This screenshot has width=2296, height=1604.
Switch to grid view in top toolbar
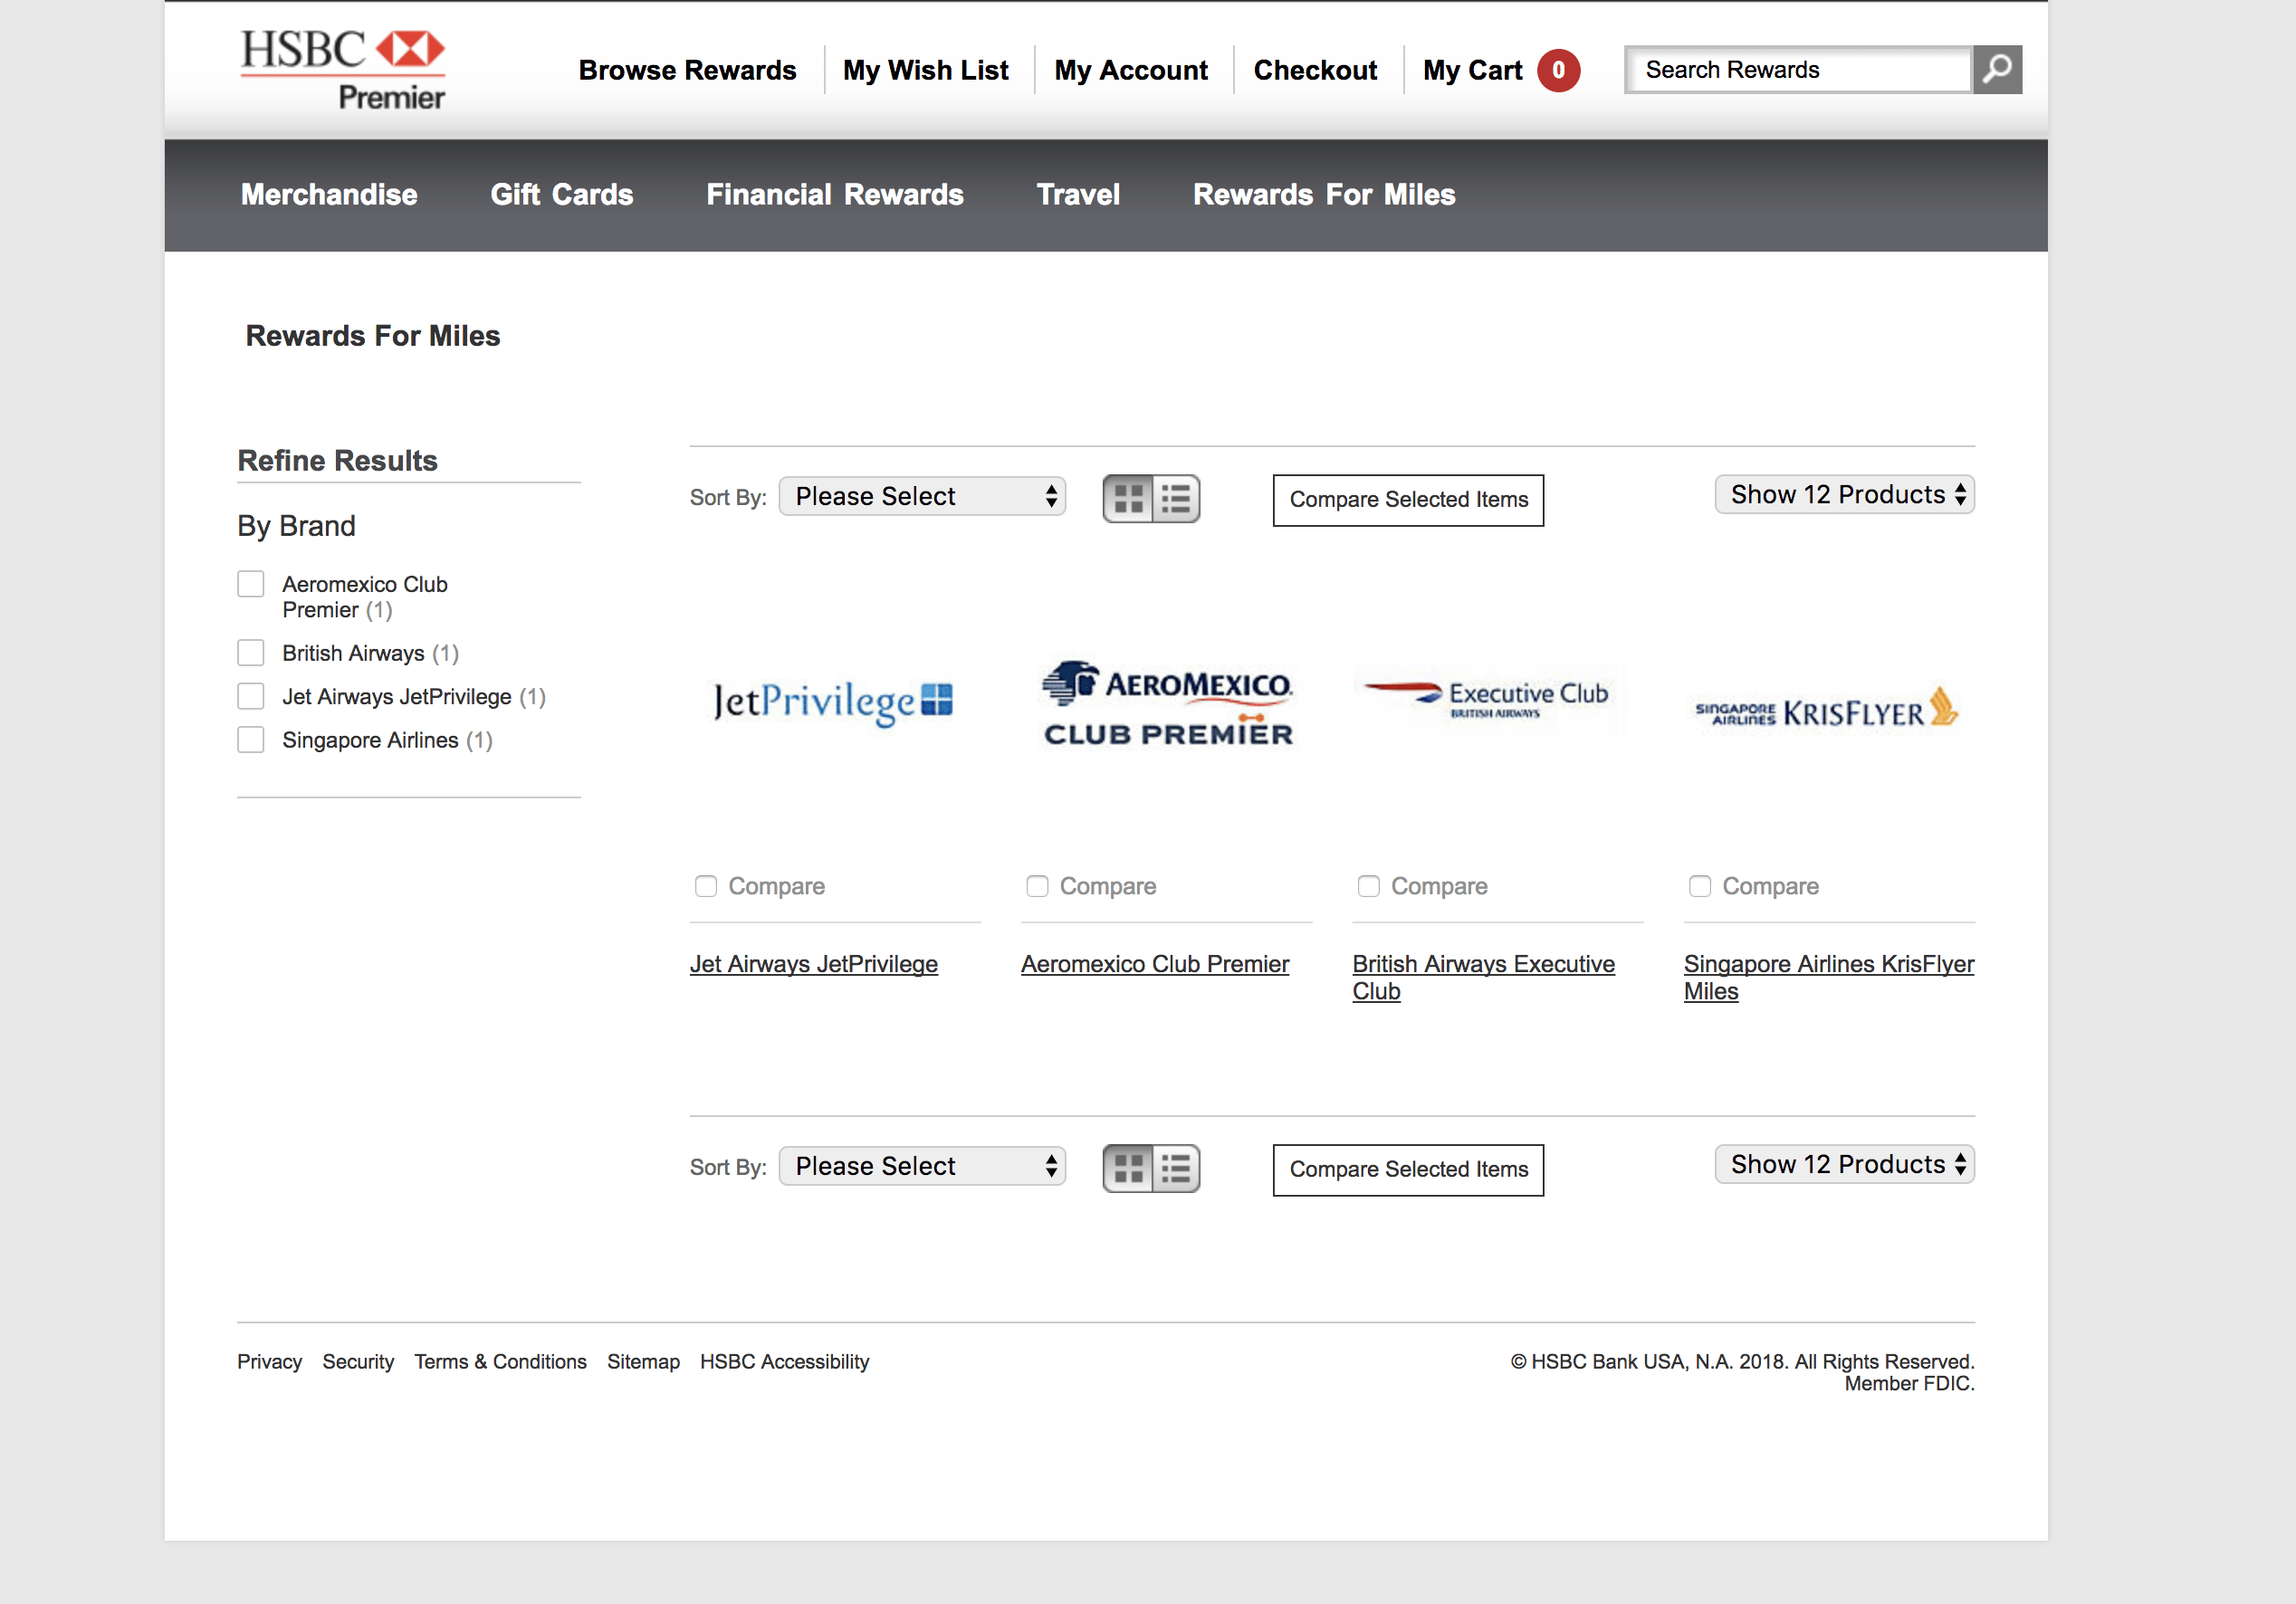point(1128,498)
